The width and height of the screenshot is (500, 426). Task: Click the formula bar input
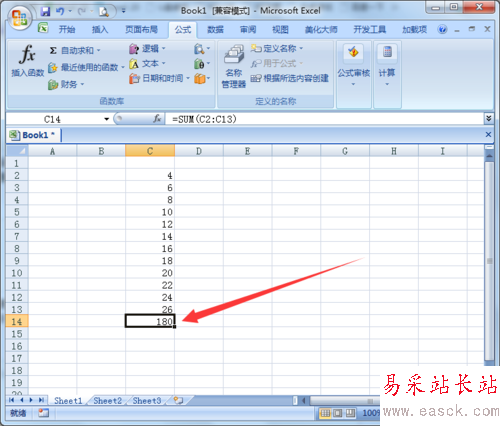(325, 119)
